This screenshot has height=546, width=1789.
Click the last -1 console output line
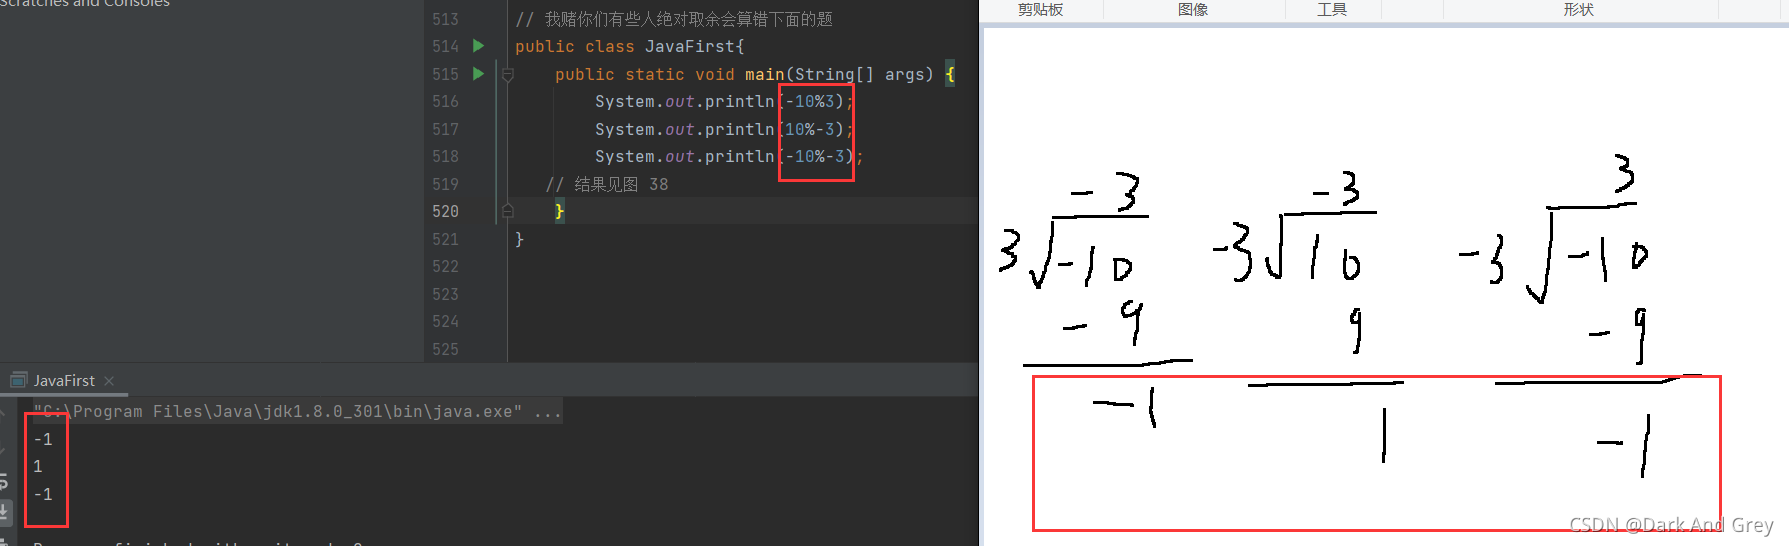tap(43, 494)
